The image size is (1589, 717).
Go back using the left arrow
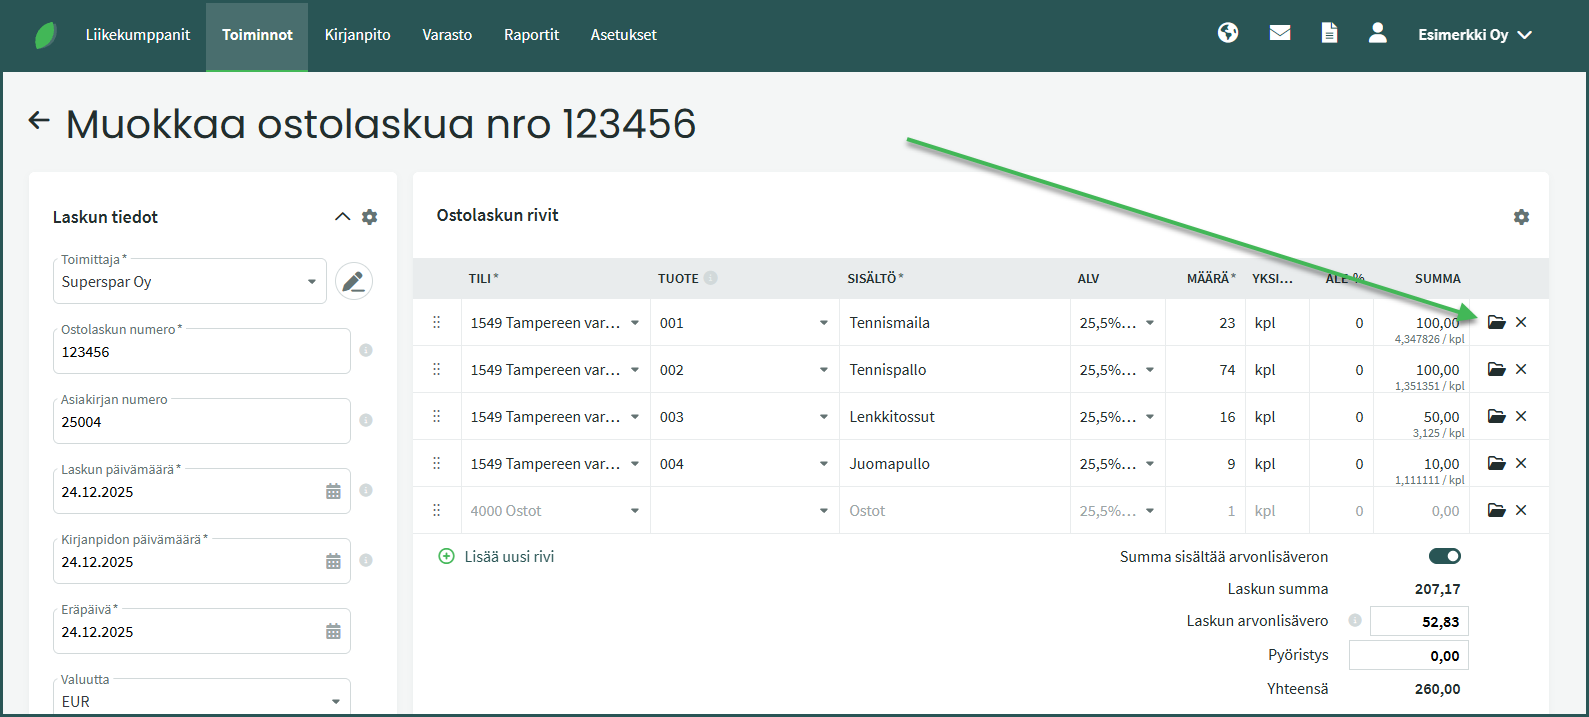[39, 121]
